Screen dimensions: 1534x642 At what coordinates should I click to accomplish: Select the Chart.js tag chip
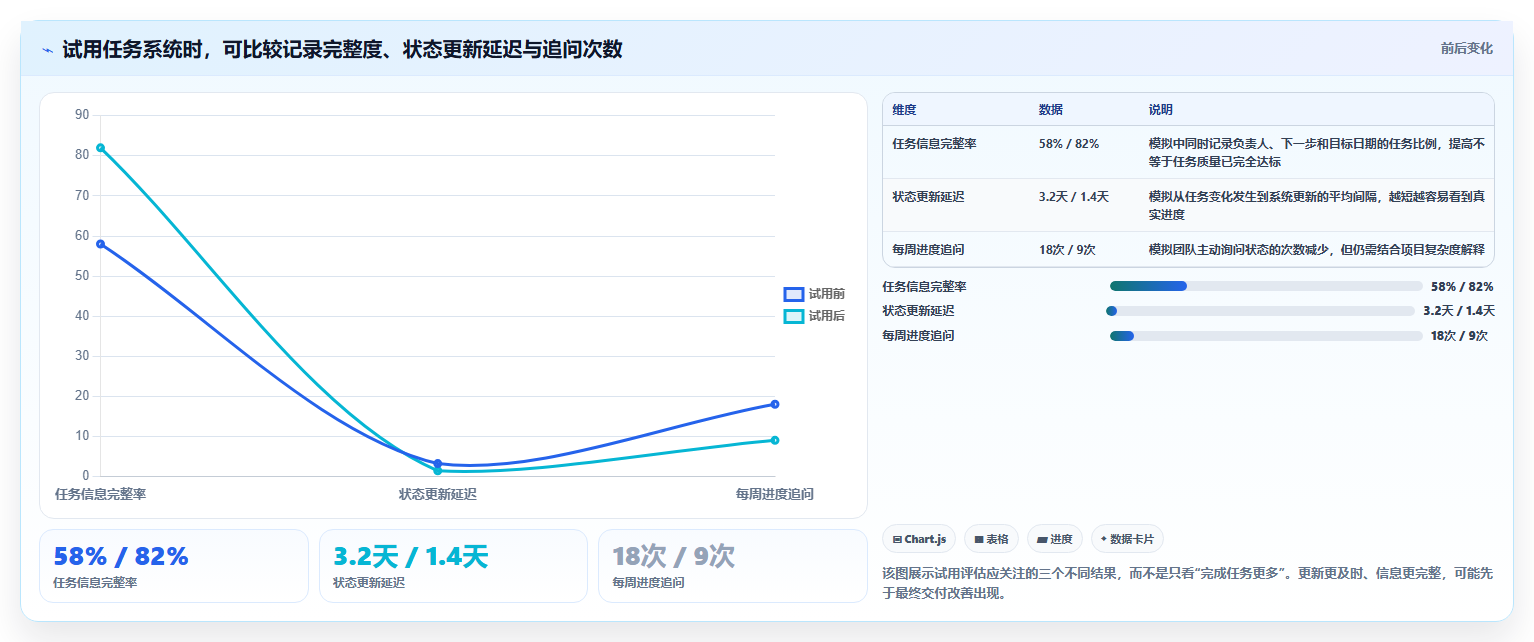[x=919, y=539]
